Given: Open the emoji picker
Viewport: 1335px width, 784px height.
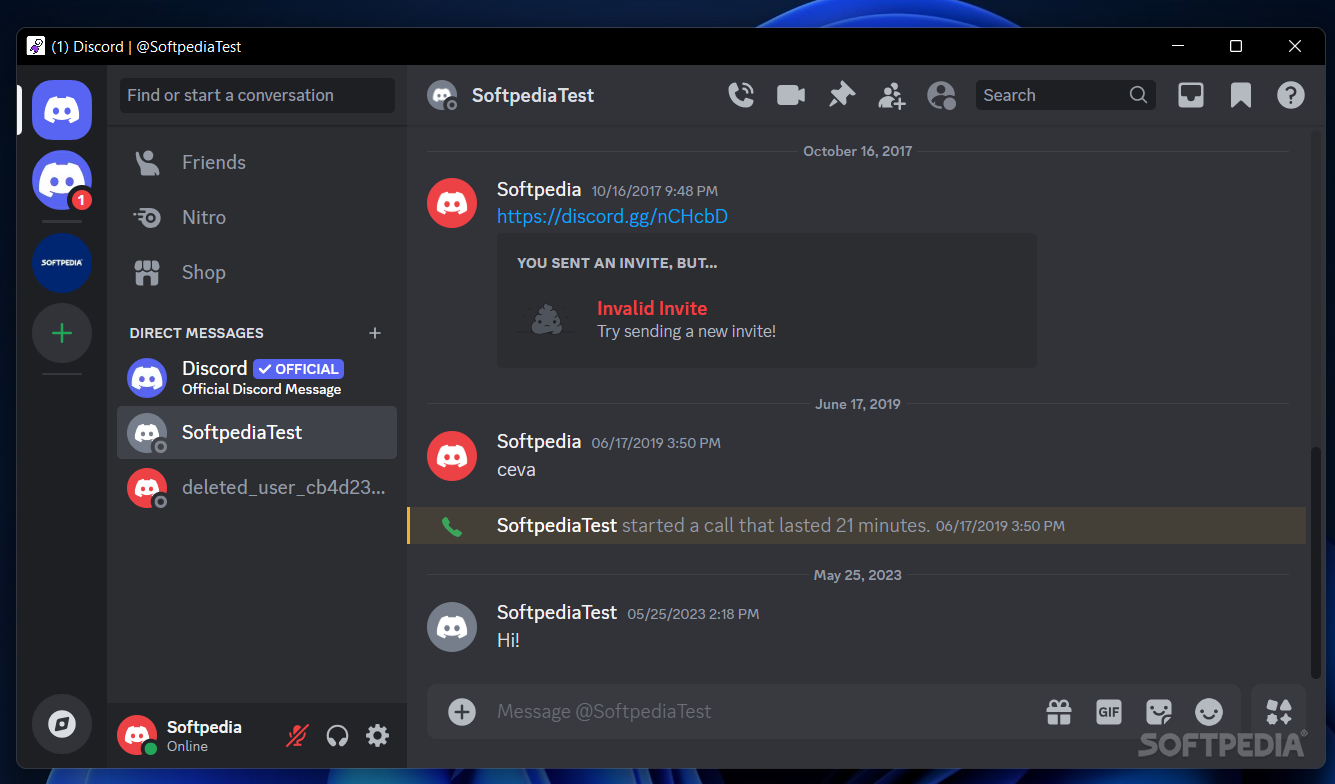Looking at the screenshot, I should pos(1209,711).
